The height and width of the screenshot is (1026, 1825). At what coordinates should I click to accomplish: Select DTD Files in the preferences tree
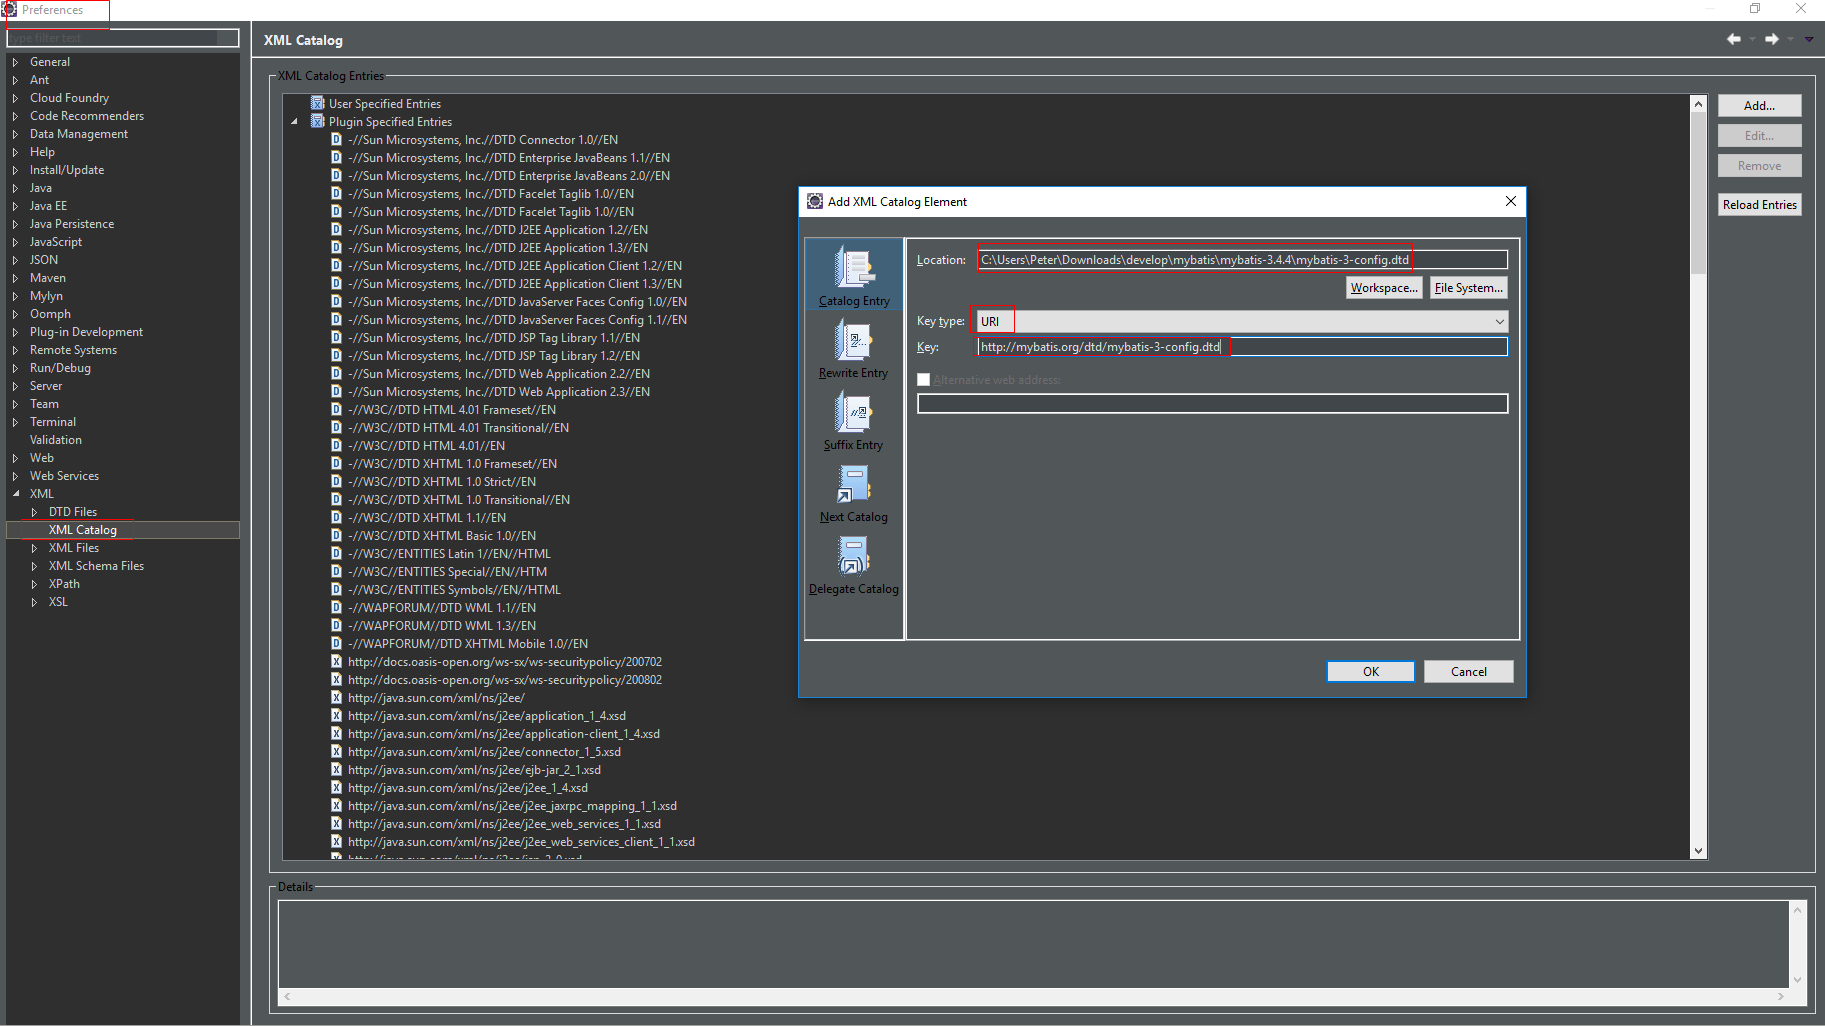tap(72, 511)
